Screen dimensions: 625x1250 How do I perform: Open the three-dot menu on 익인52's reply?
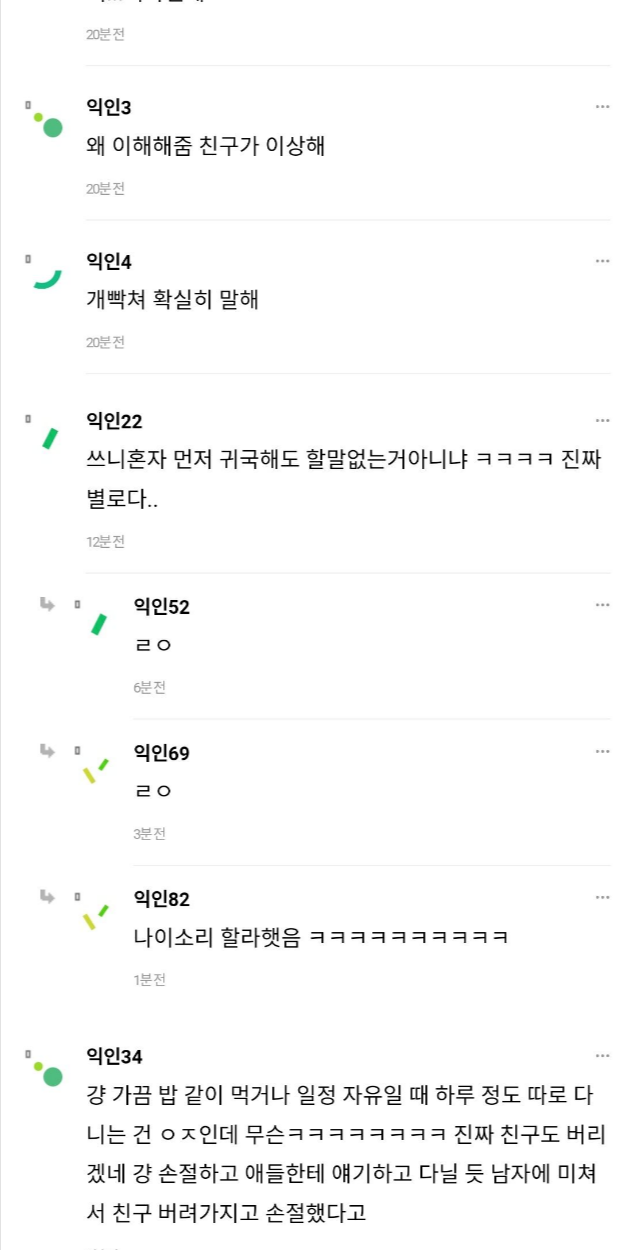[602, 605]
